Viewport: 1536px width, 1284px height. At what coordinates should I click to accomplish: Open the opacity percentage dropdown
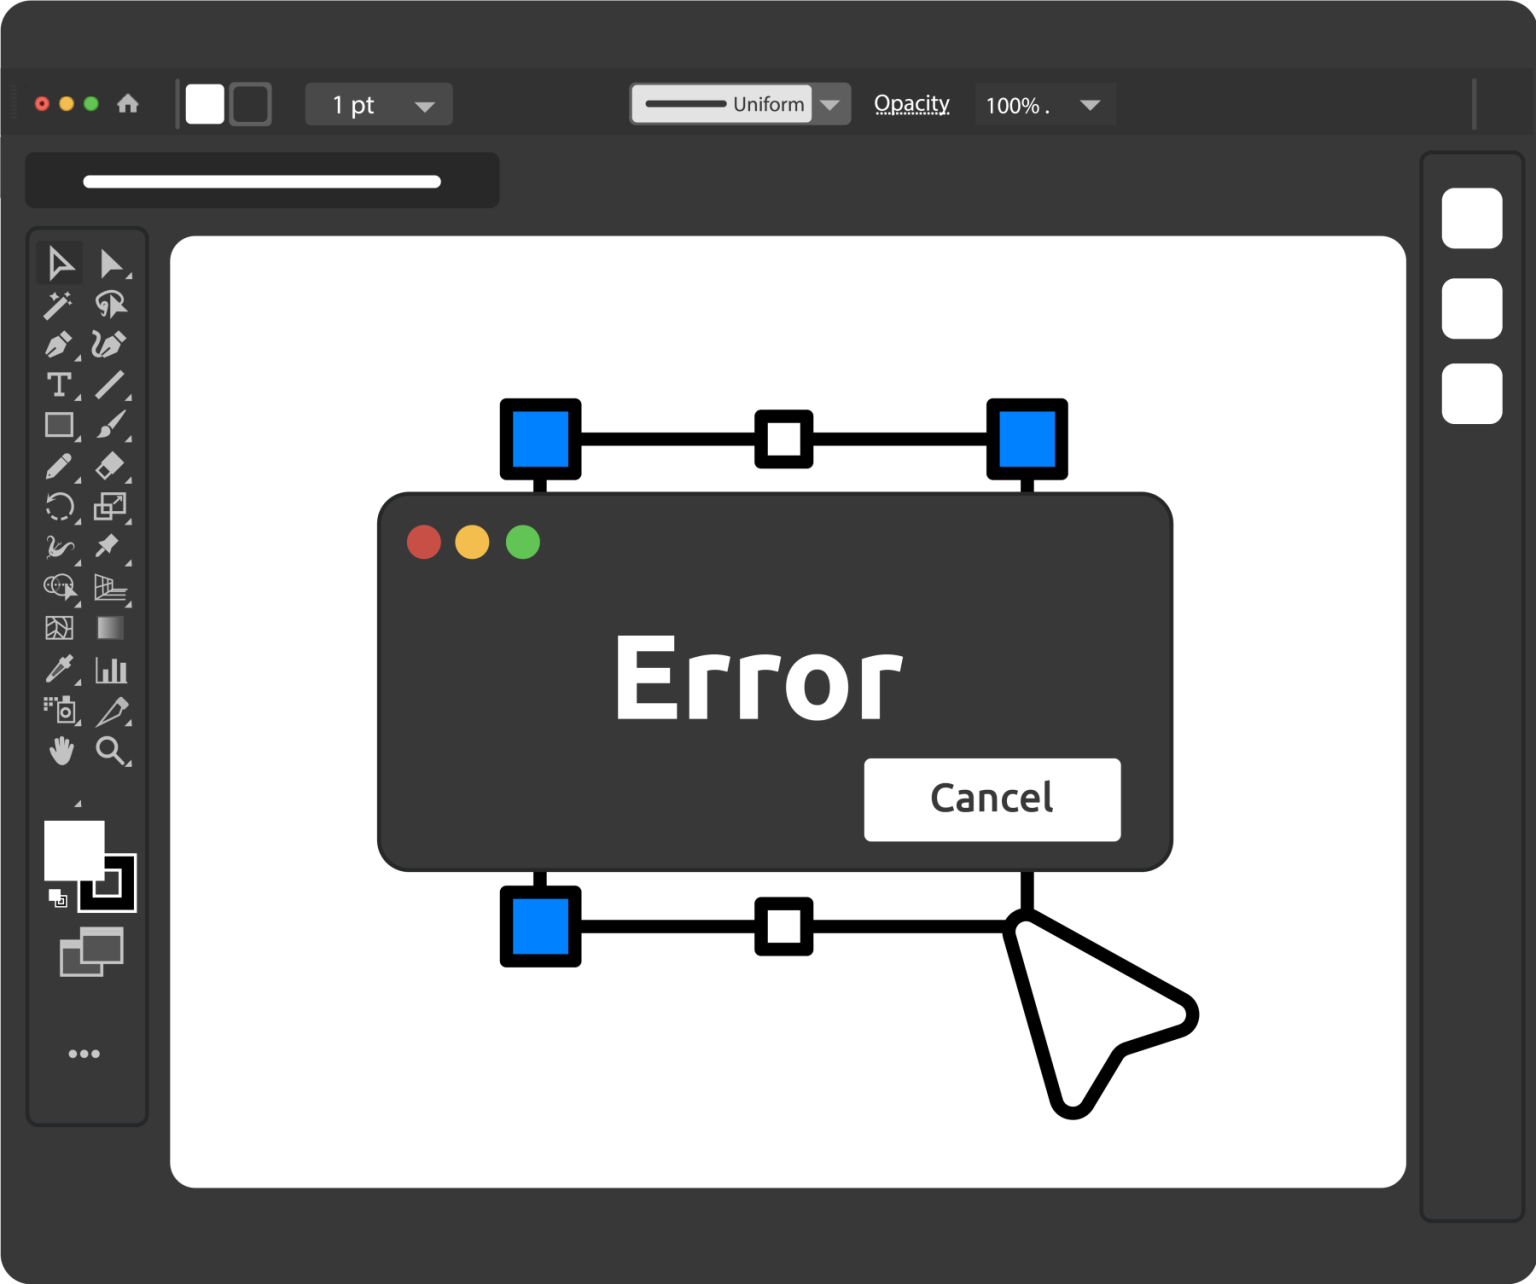(1090, 104)
